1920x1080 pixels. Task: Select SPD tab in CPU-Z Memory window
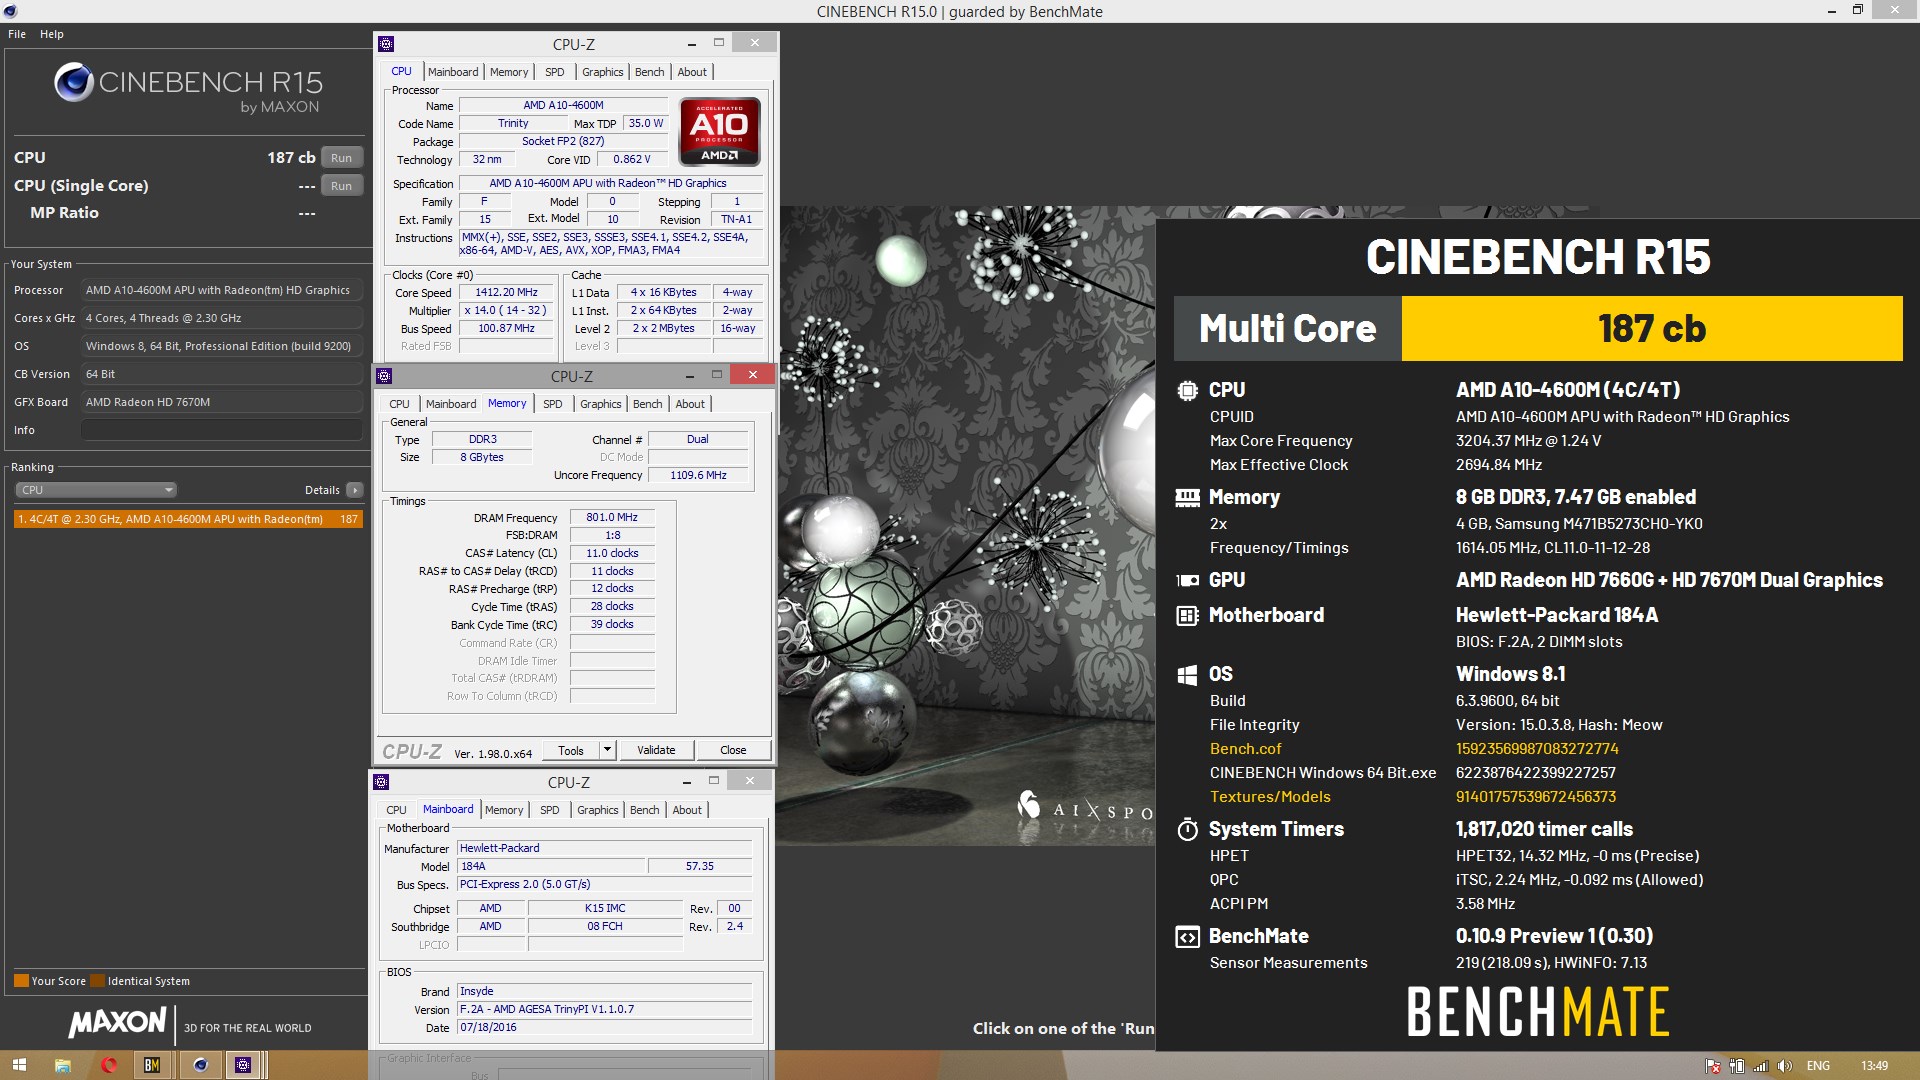[x=553, y=404]
